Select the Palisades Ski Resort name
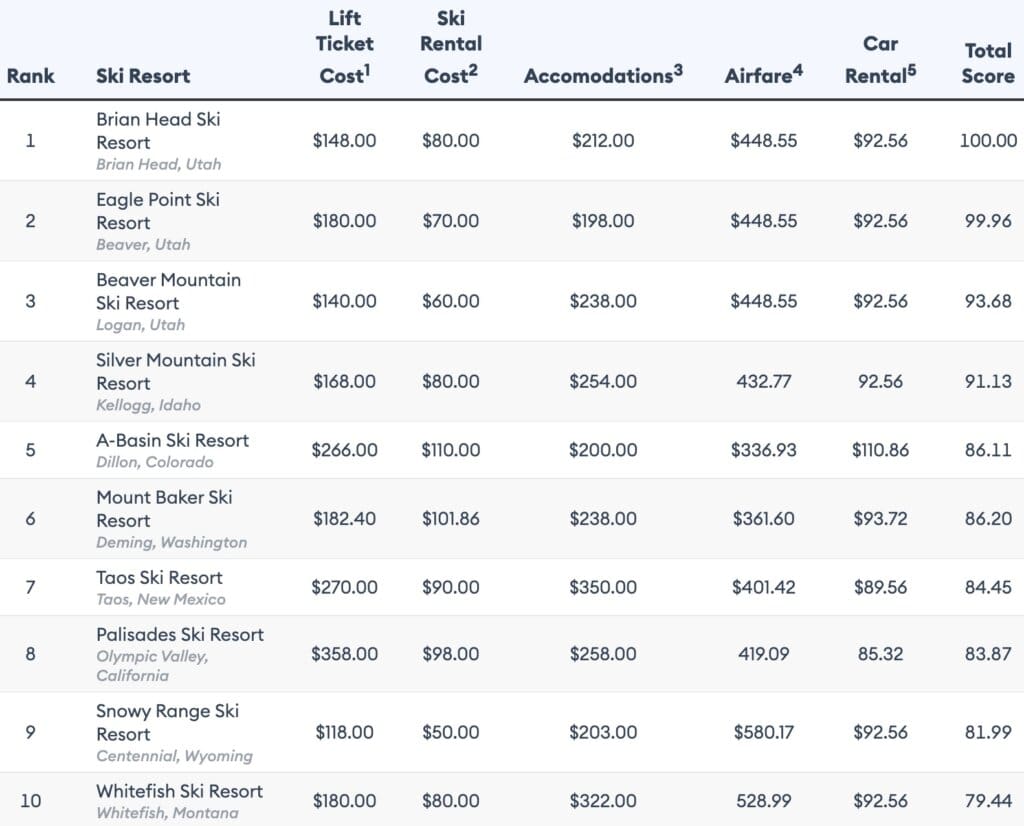This screenshot has height=826, width=1024. point(179,634)
